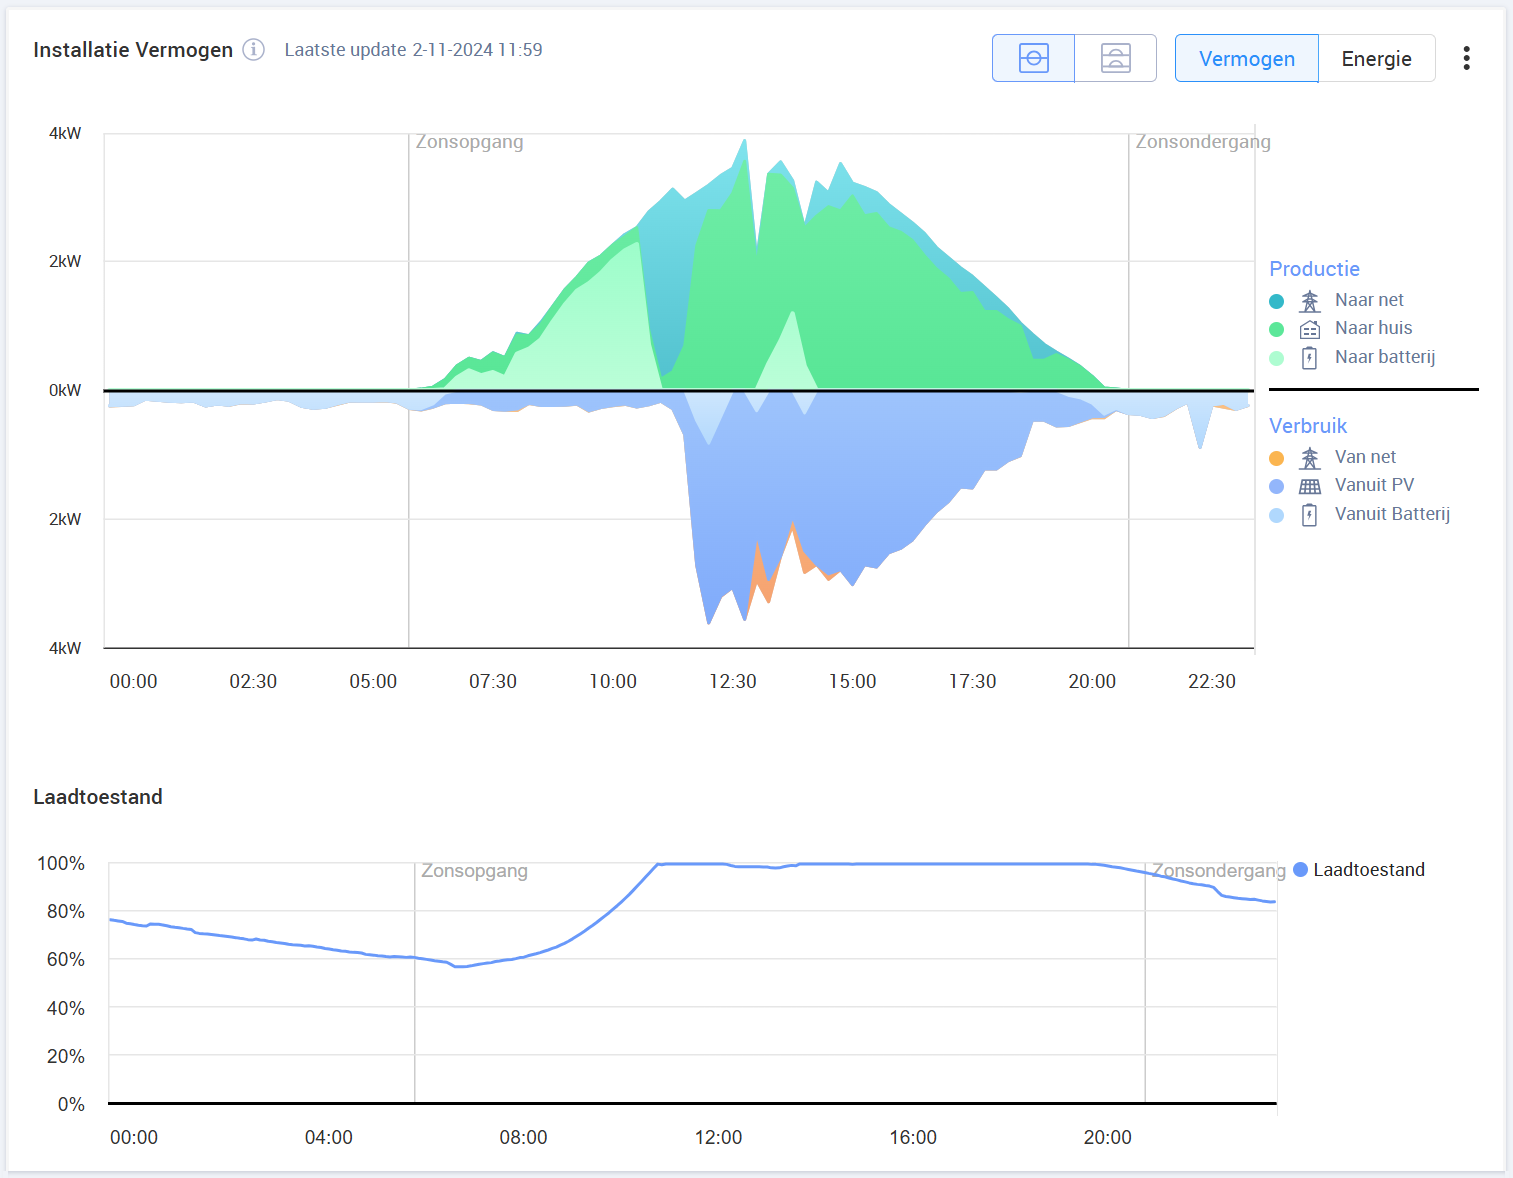Click the Vanuit PV blue color dot
The image size is (1513, 1178).
1276,486
